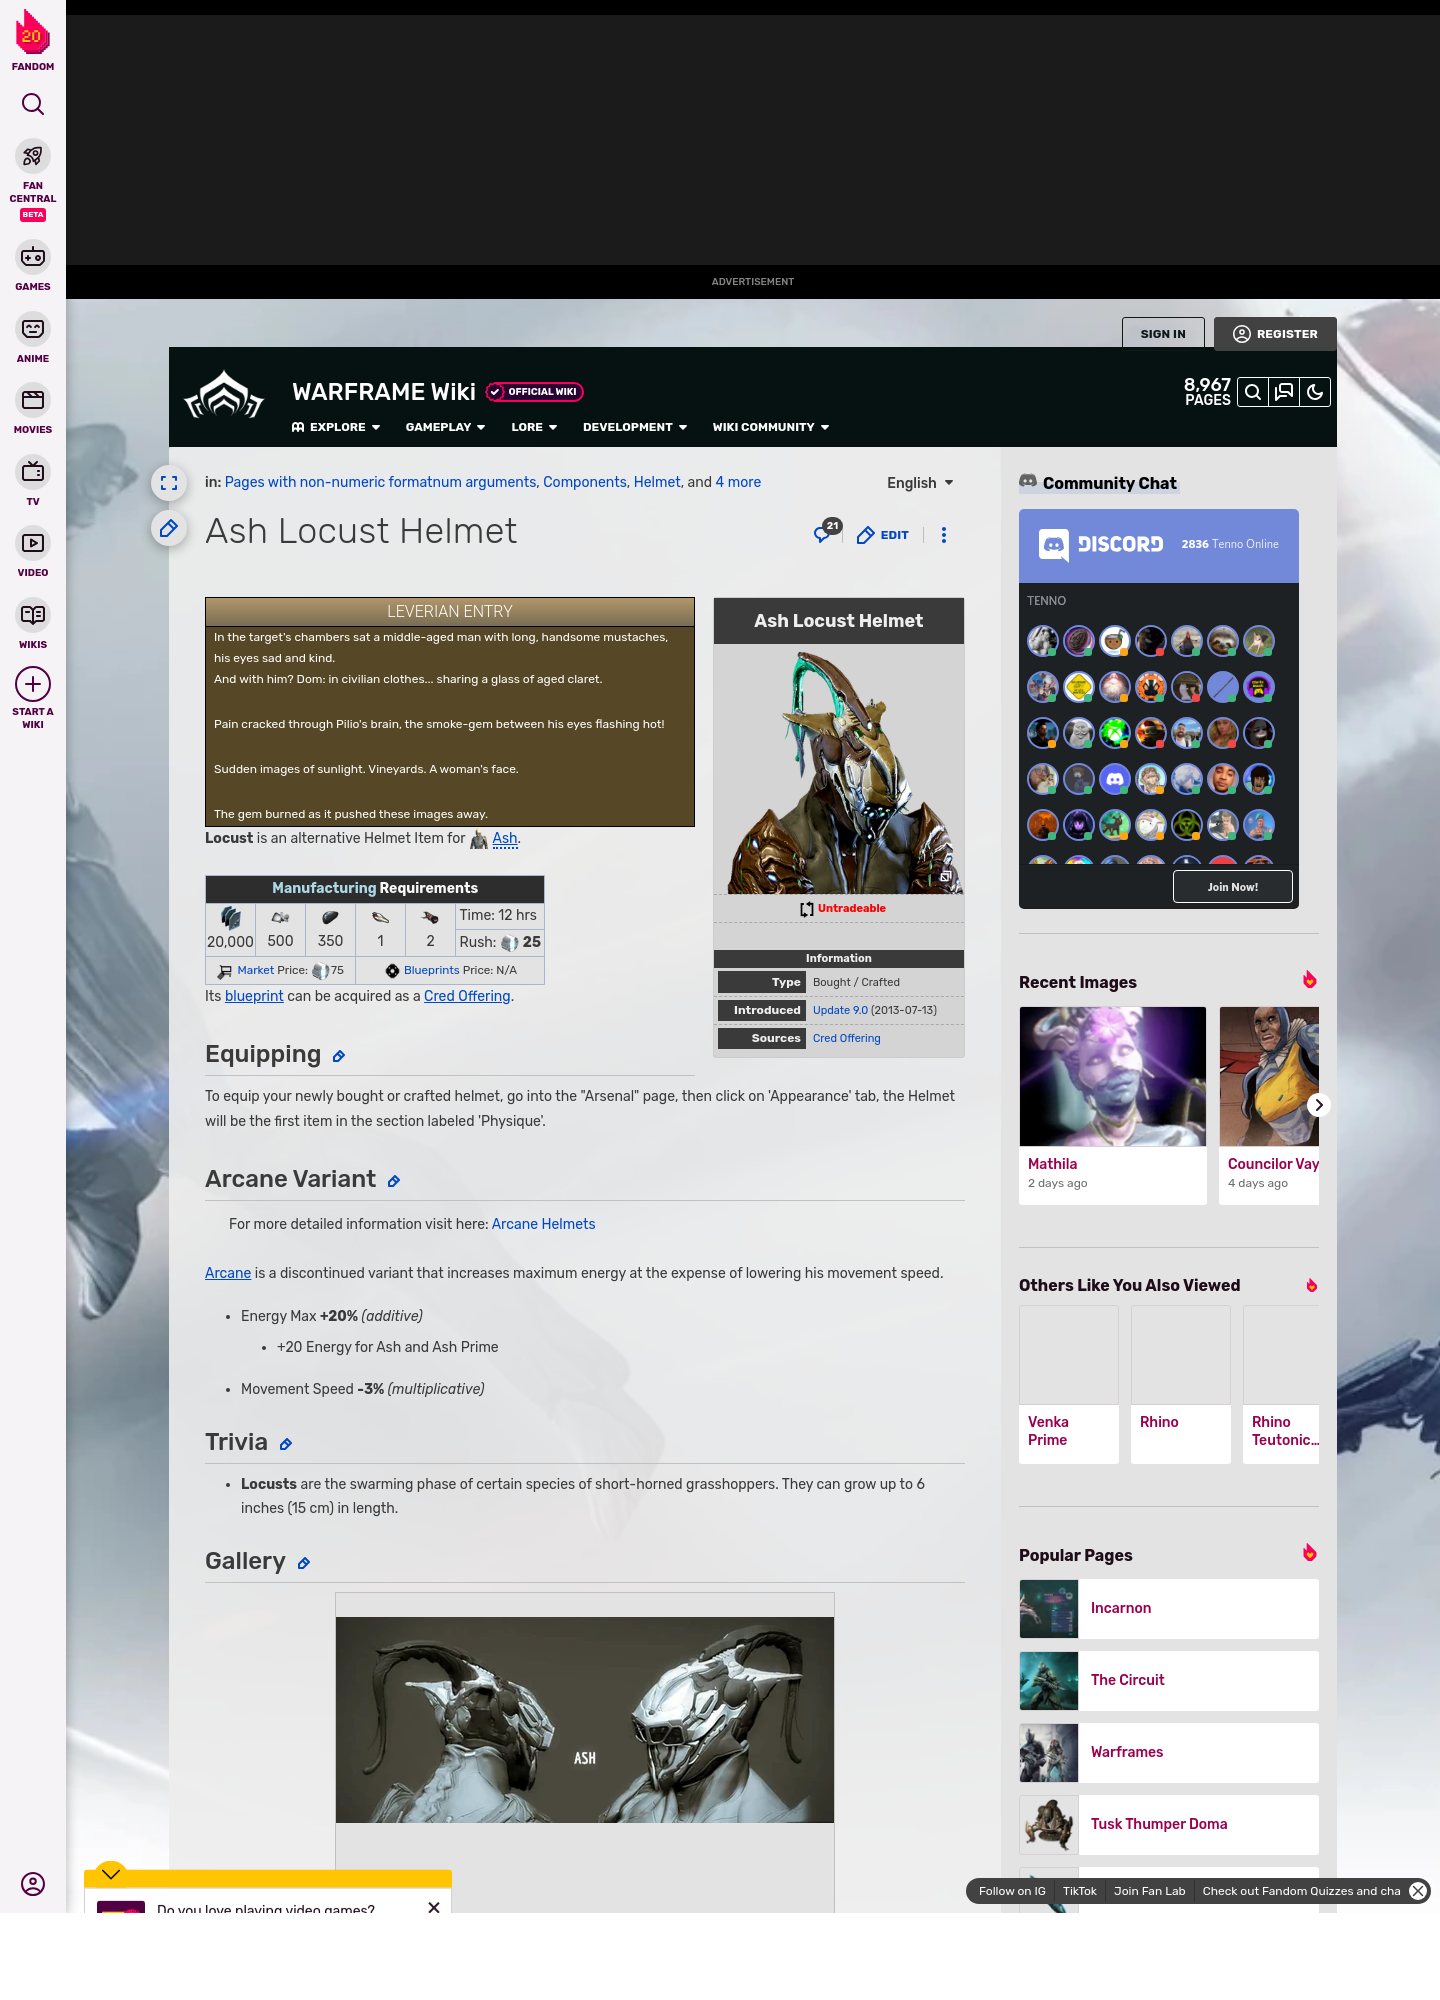Screen dimensions: 1440x2000
Task: Open the Ash Locust Helmet infobox image
Action: (x=839, y=769)
